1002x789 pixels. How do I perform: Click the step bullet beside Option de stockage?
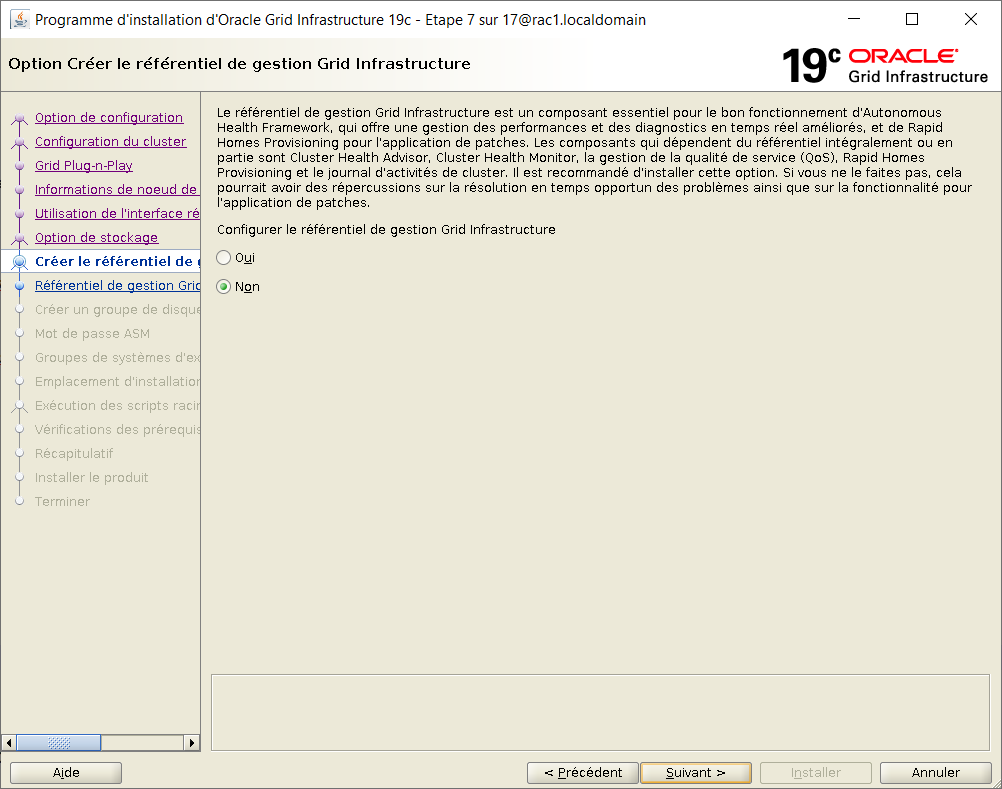(x=20, y=238)
